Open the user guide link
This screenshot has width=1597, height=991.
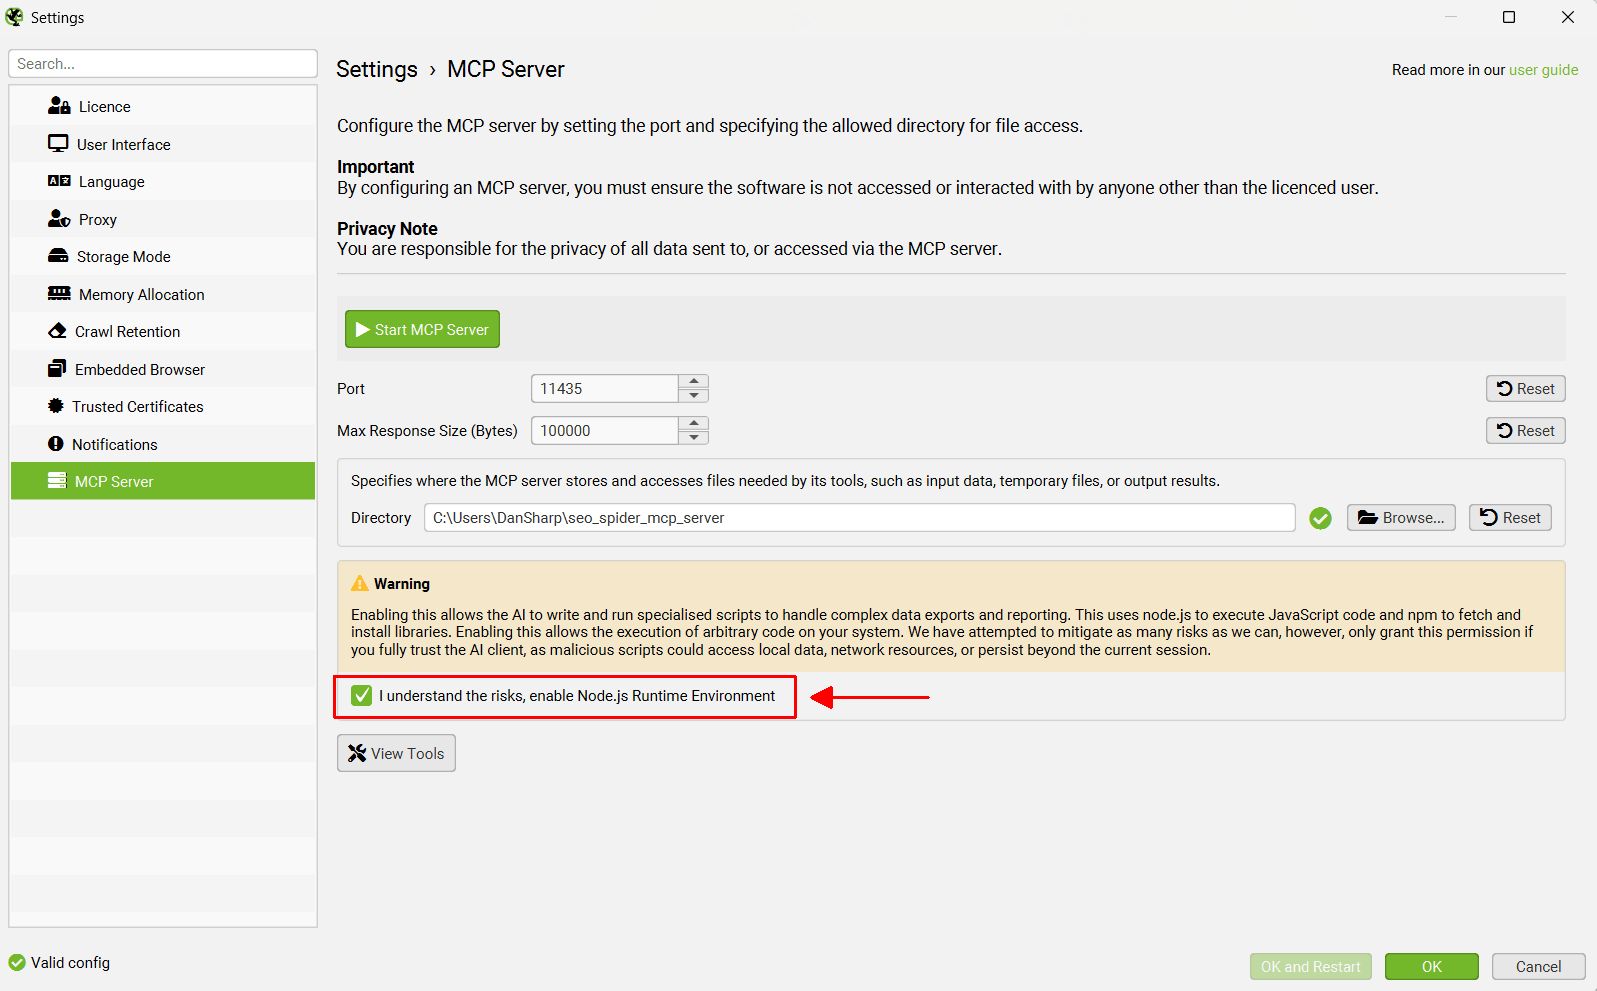(1543, 70)
